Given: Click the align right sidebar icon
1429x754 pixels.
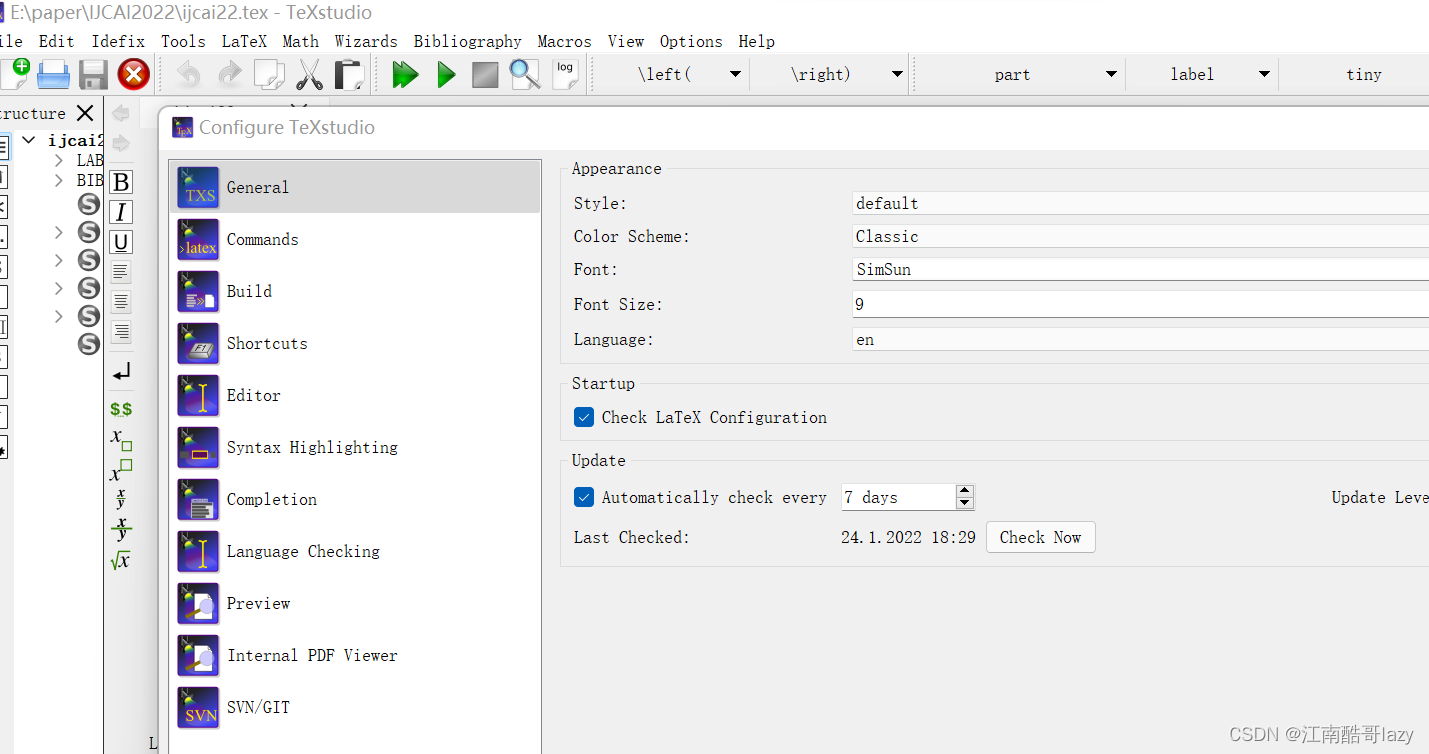Looking at the screenshot, I should pyautogui.click(x=121, y=331).
